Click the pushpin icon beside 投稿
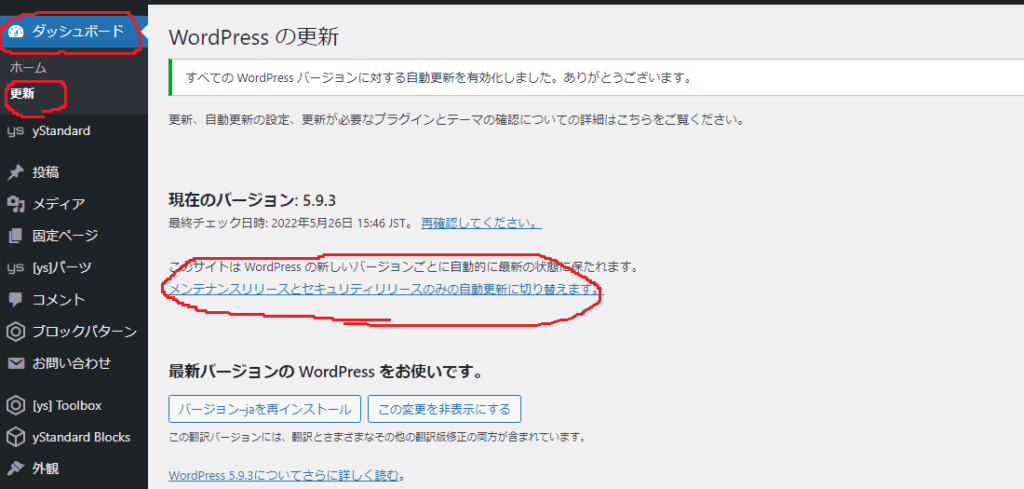This screenshot has width=1024, height=489. 16,173
